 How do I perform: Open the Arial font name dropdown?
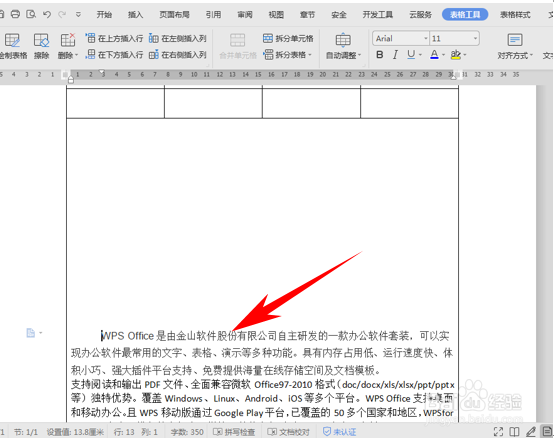coord(426,38)
